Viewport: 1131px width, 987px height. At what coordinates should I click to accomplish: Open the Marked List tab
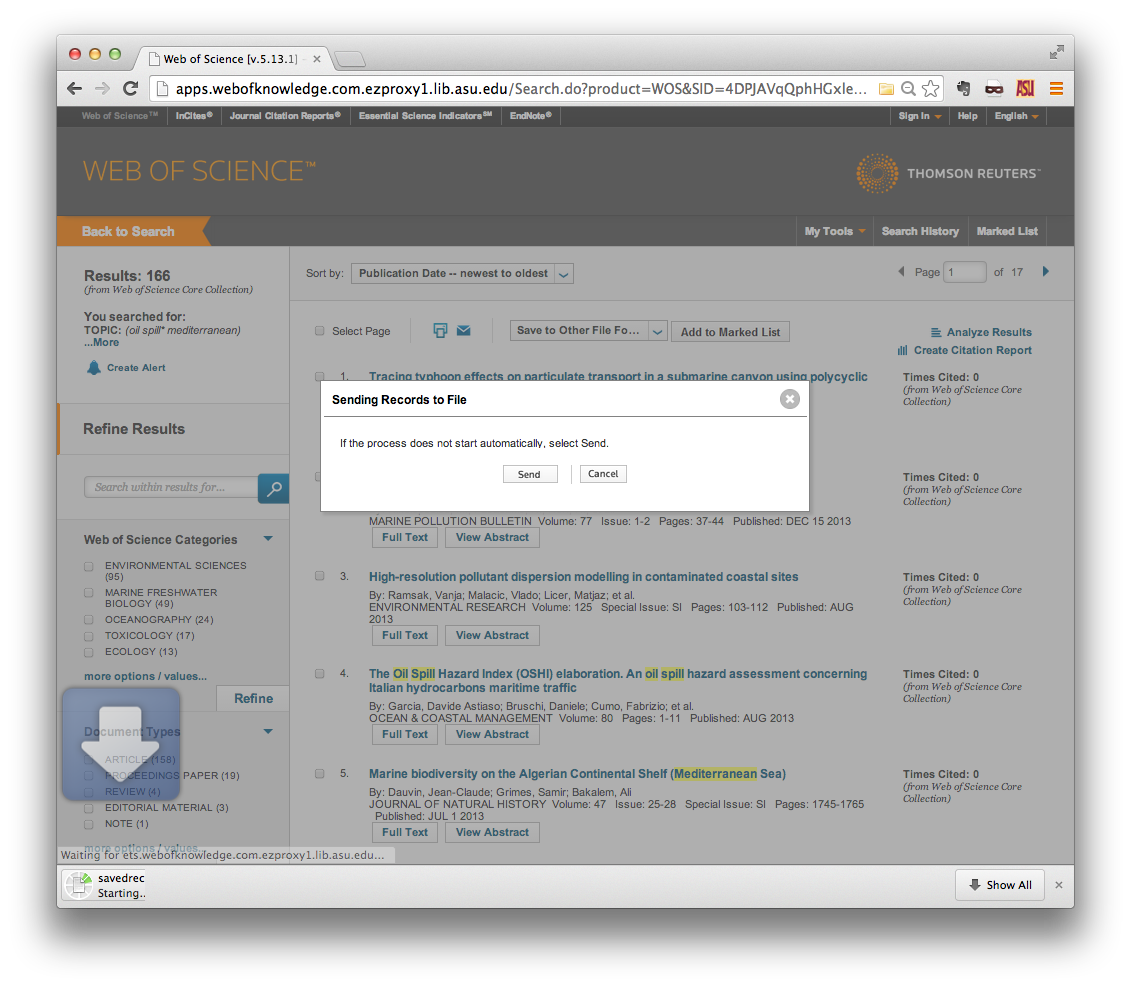coord(1007,232)
